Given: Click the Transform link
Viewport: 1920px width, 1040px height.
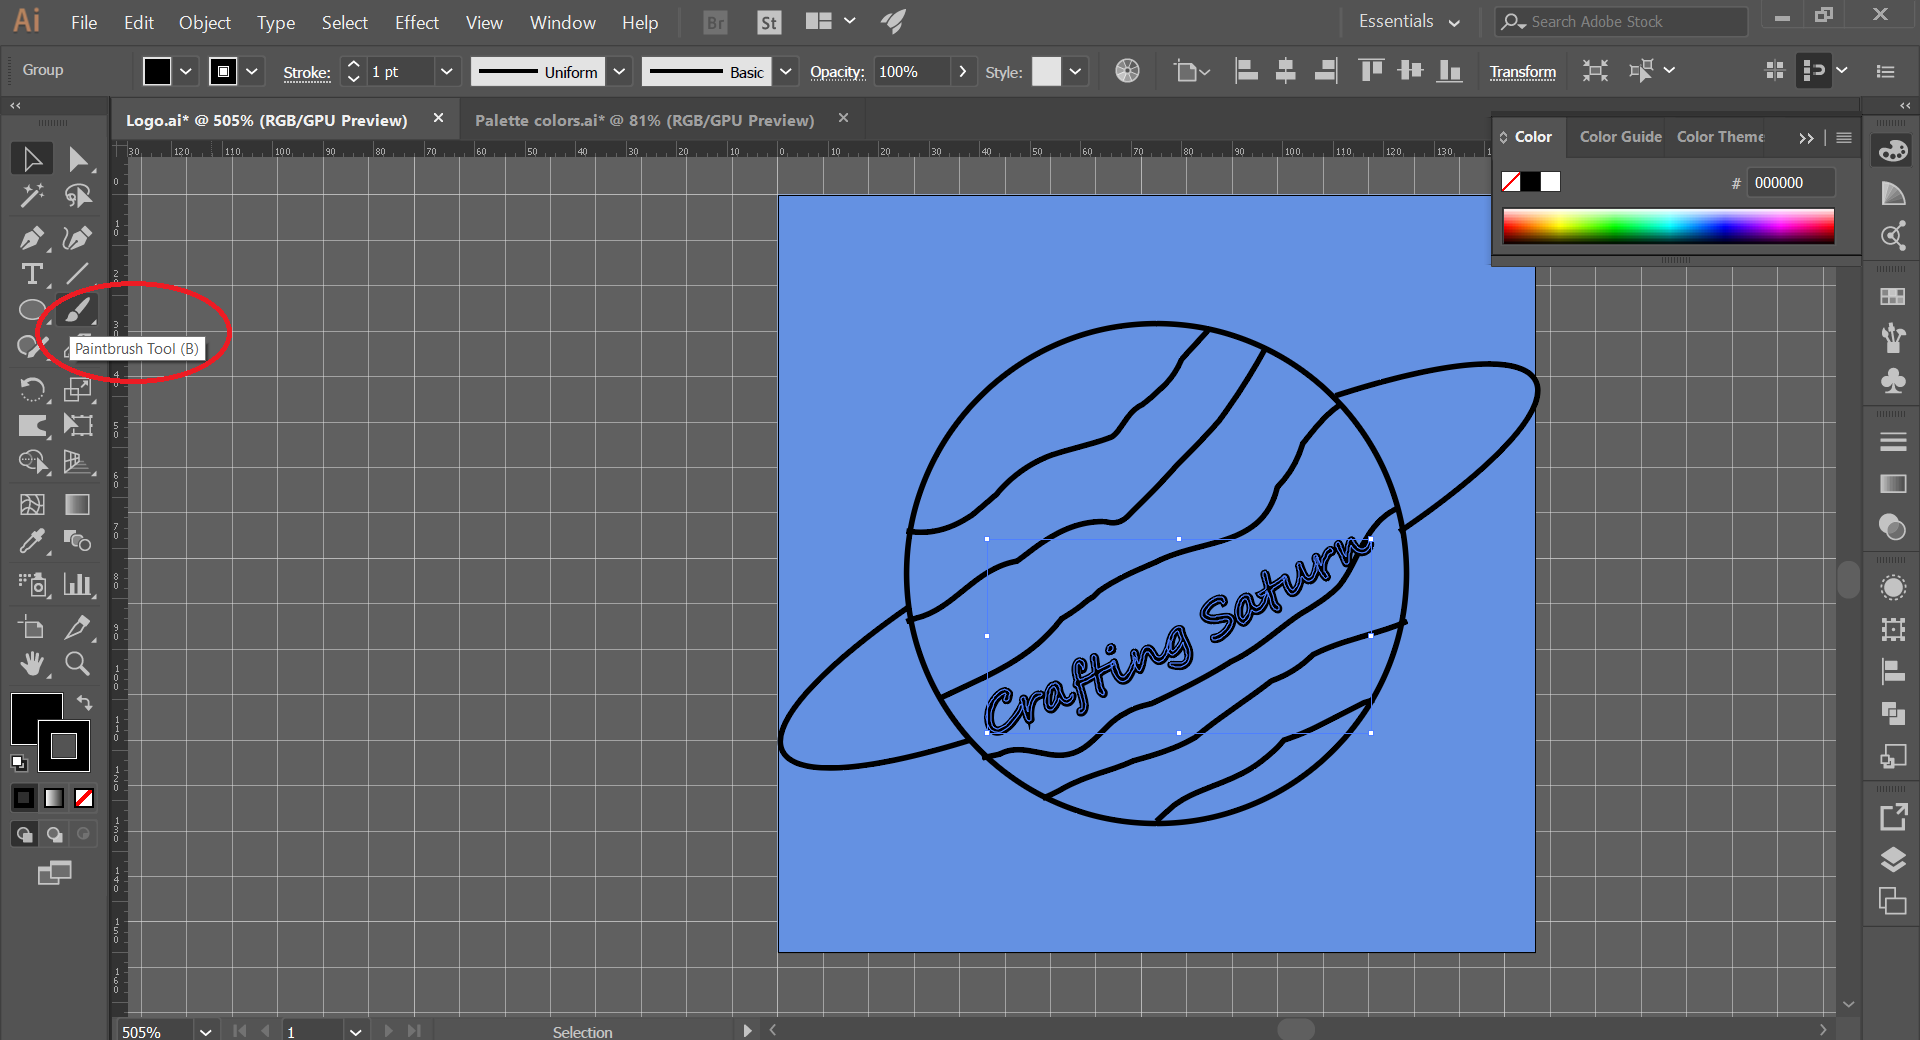Looking at the screenshot, I should [x=1522, y=72].
